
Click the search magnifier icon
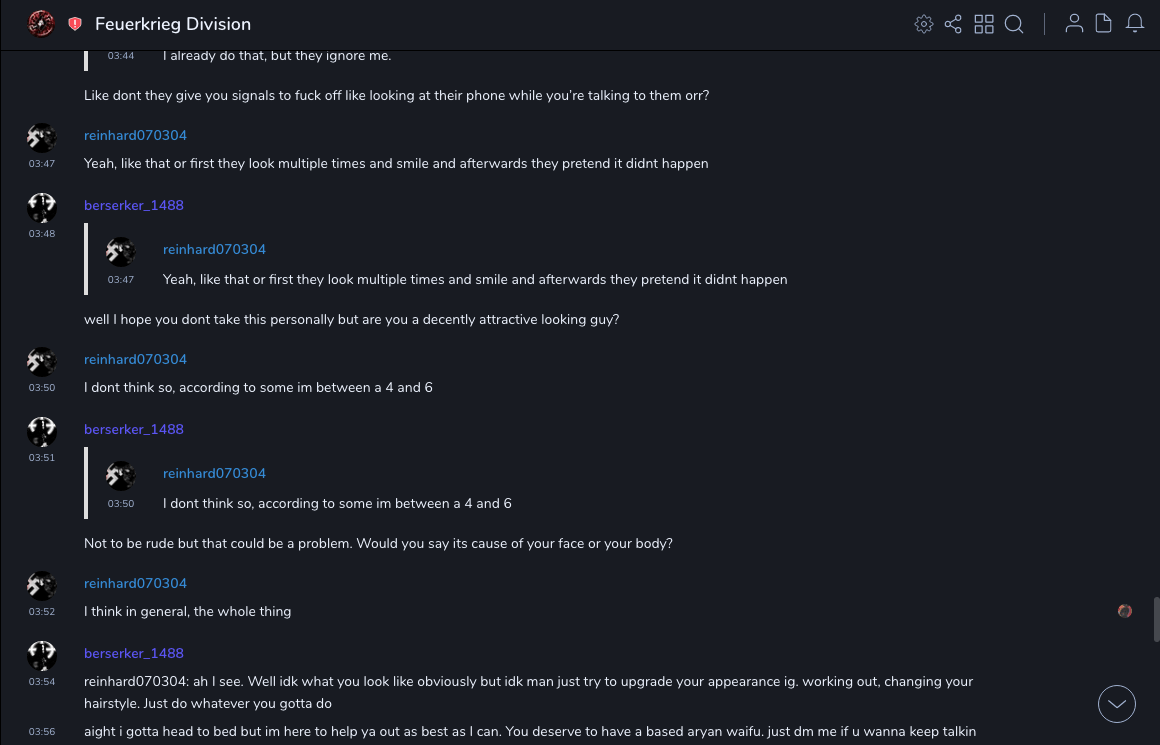(1014, 24)
